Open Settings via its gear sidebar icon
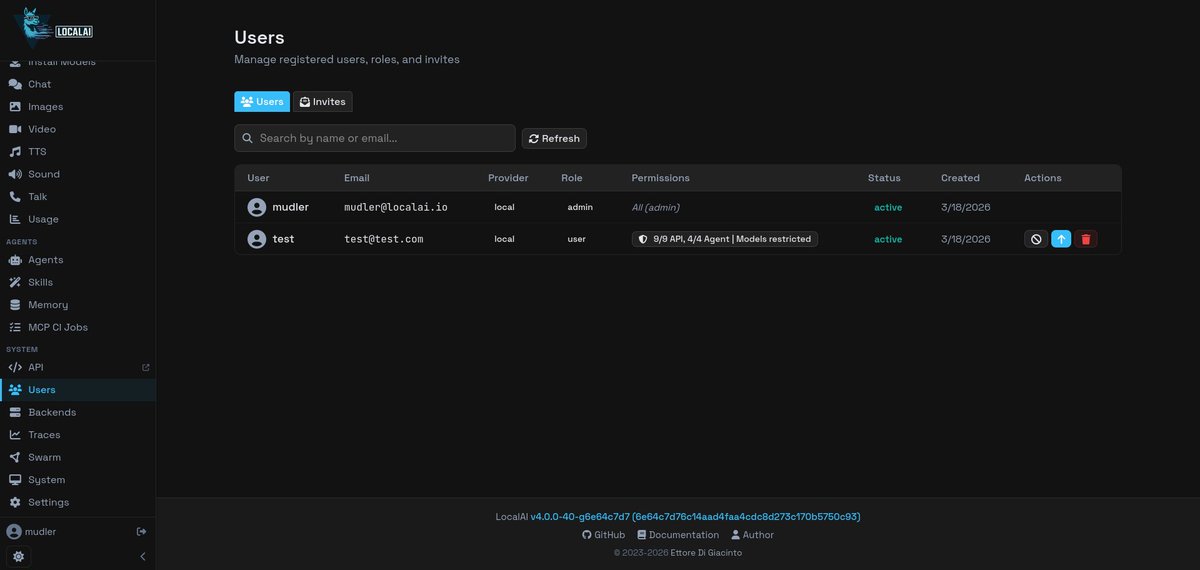The image size is (1200, 570). click(x=15, y=502)
